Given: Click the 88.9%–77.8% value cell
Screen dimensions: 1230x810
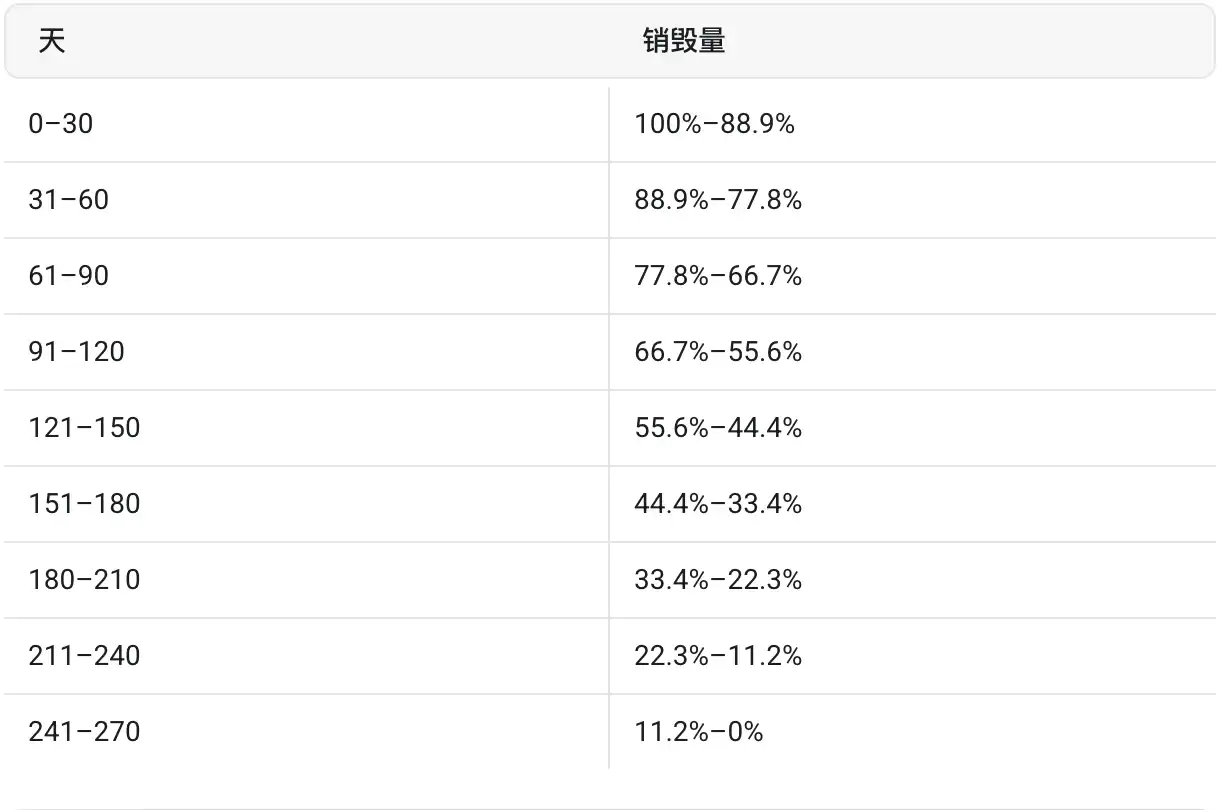Looking at the screenshot, I should [x=718, y=200].
